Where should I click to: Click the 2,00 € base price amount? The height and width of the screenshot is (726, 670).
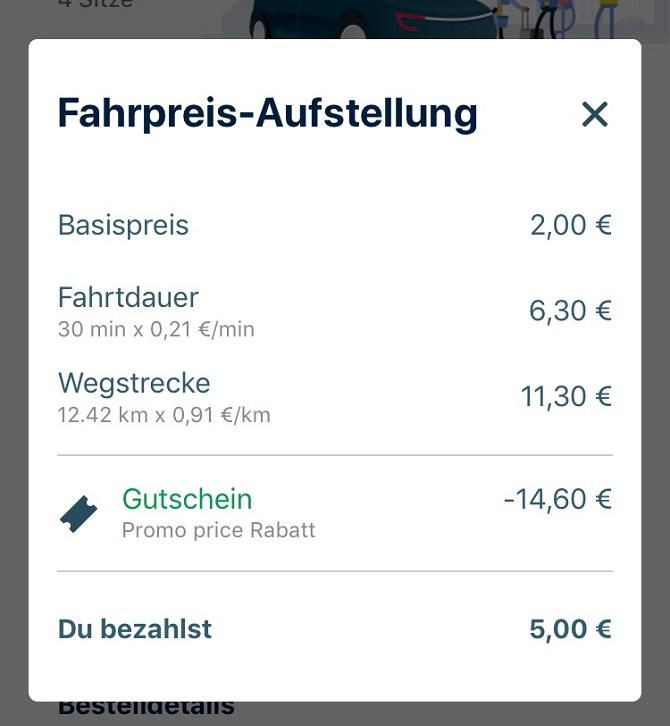570,225
